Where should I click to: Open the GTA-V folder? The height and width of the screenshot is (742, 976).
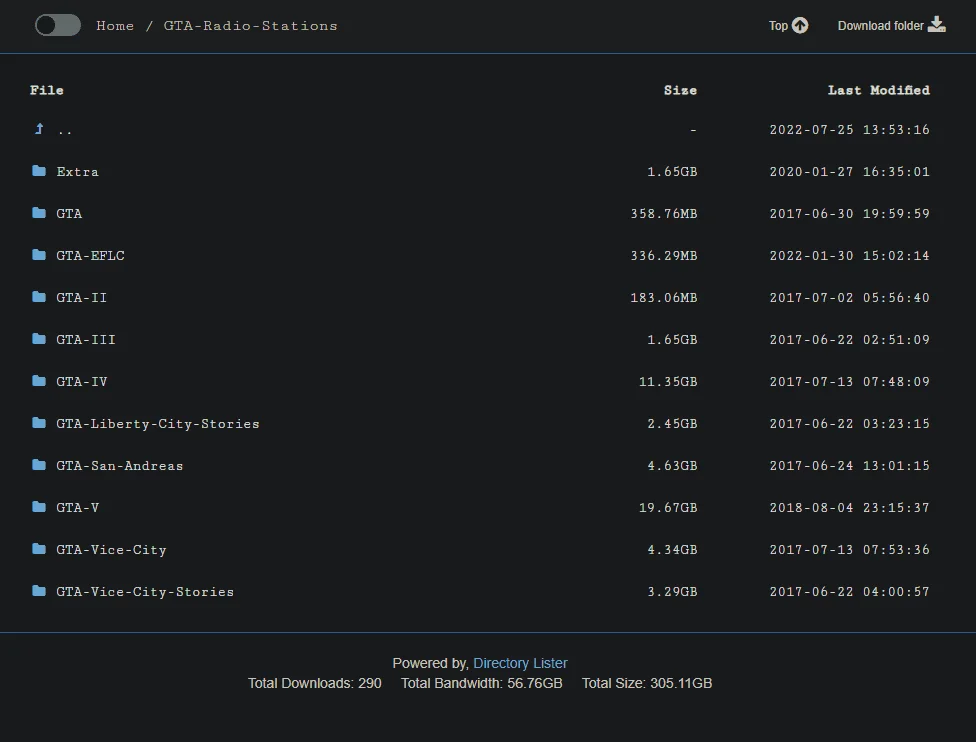[77, 508]
